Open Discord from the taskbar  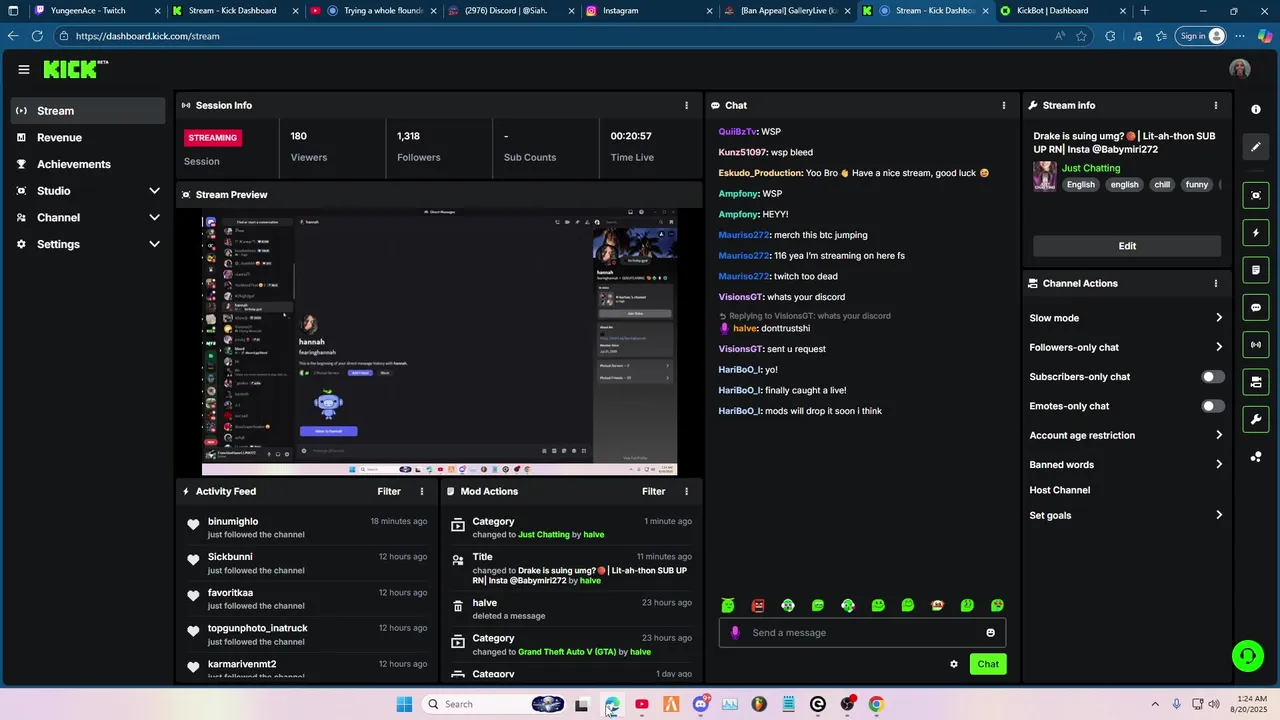(x=701, y=704)
